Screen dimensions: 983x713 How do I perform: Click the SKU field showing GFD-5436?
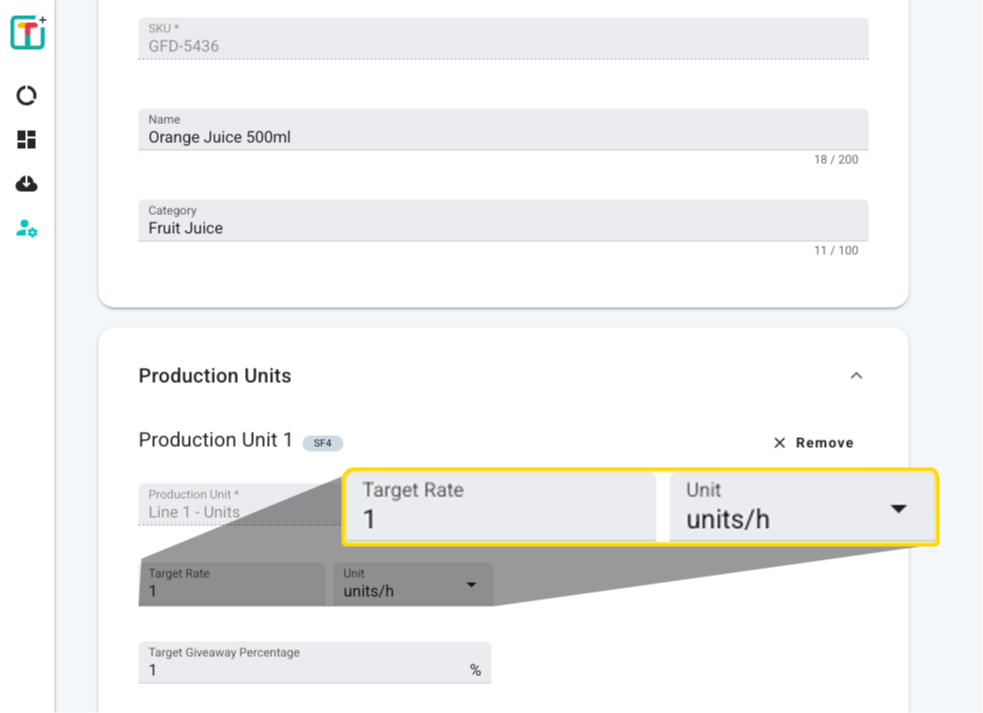pos(502,39)
